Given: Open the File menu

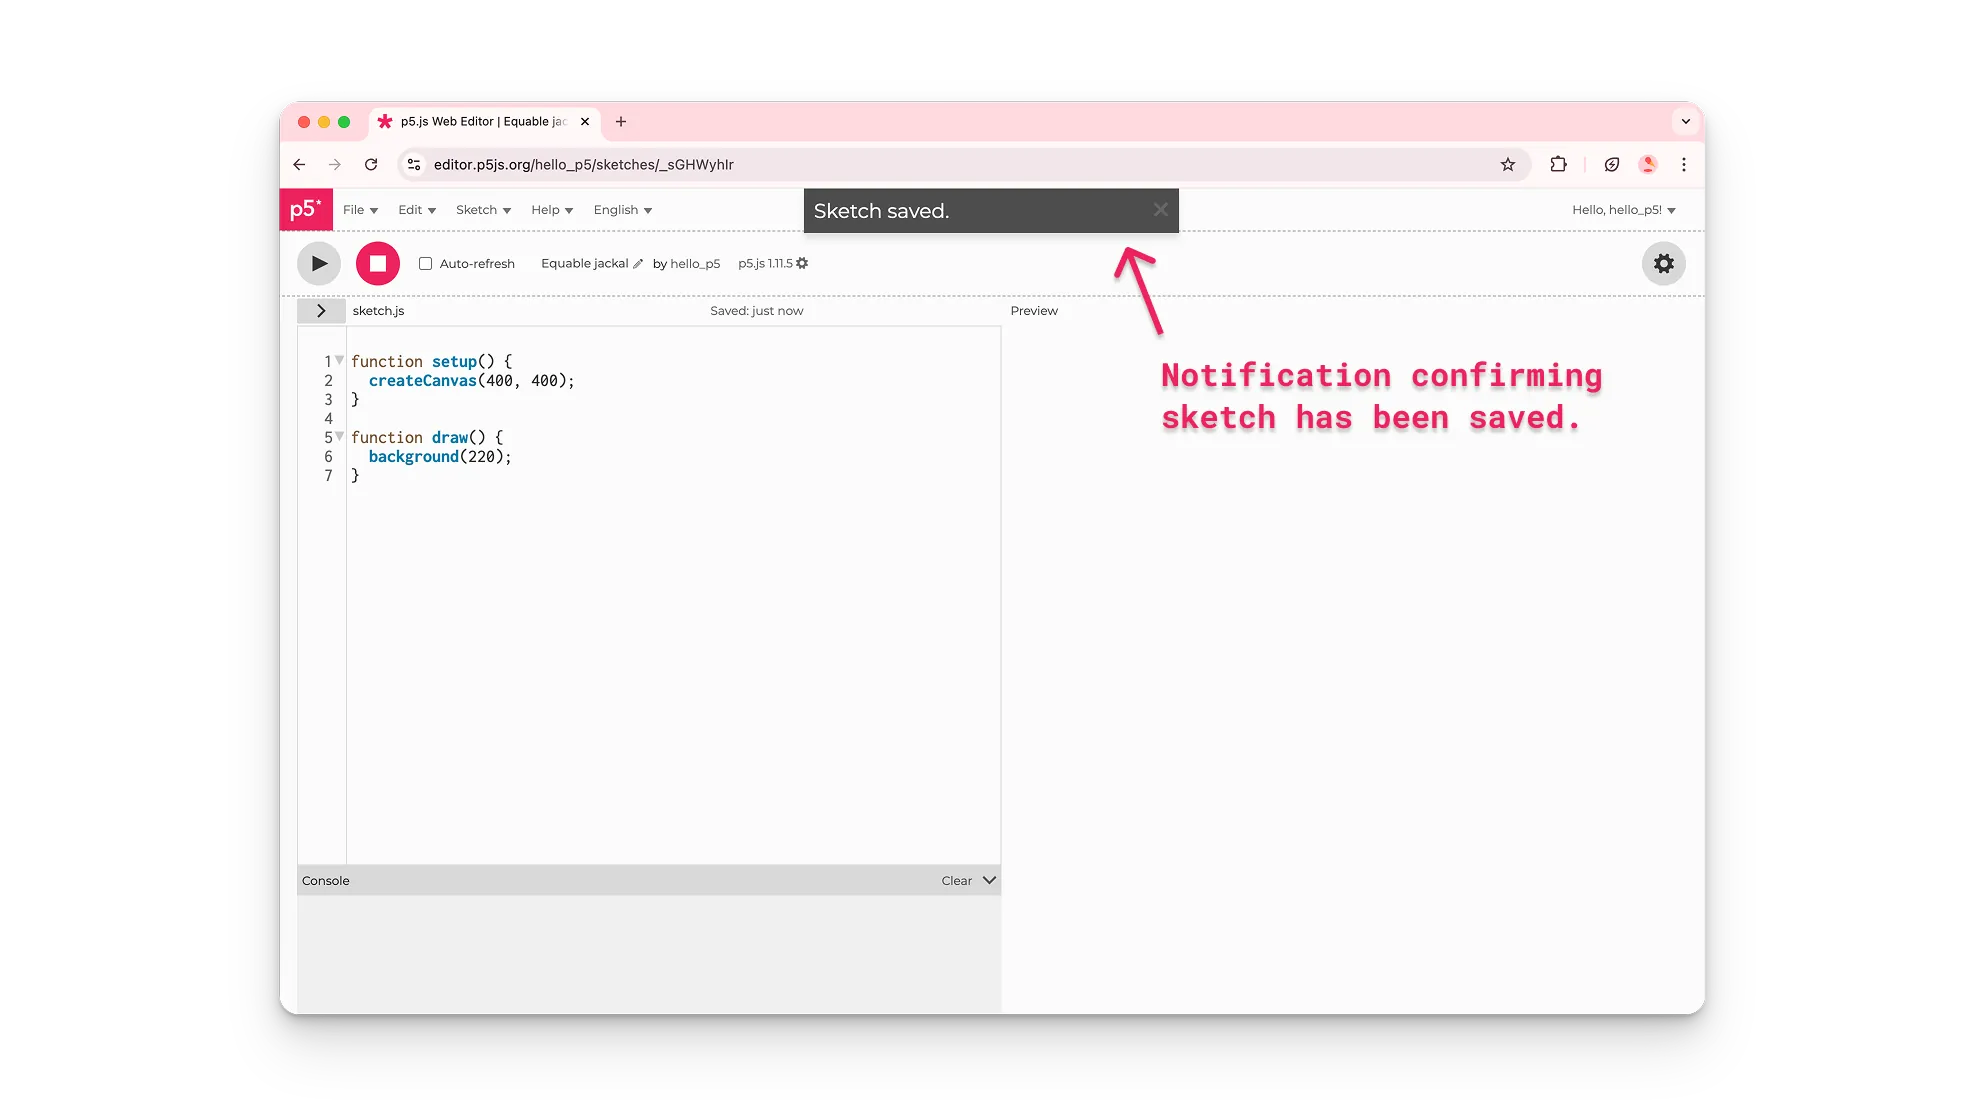Looking at the screenshot, I should [360, 210].
